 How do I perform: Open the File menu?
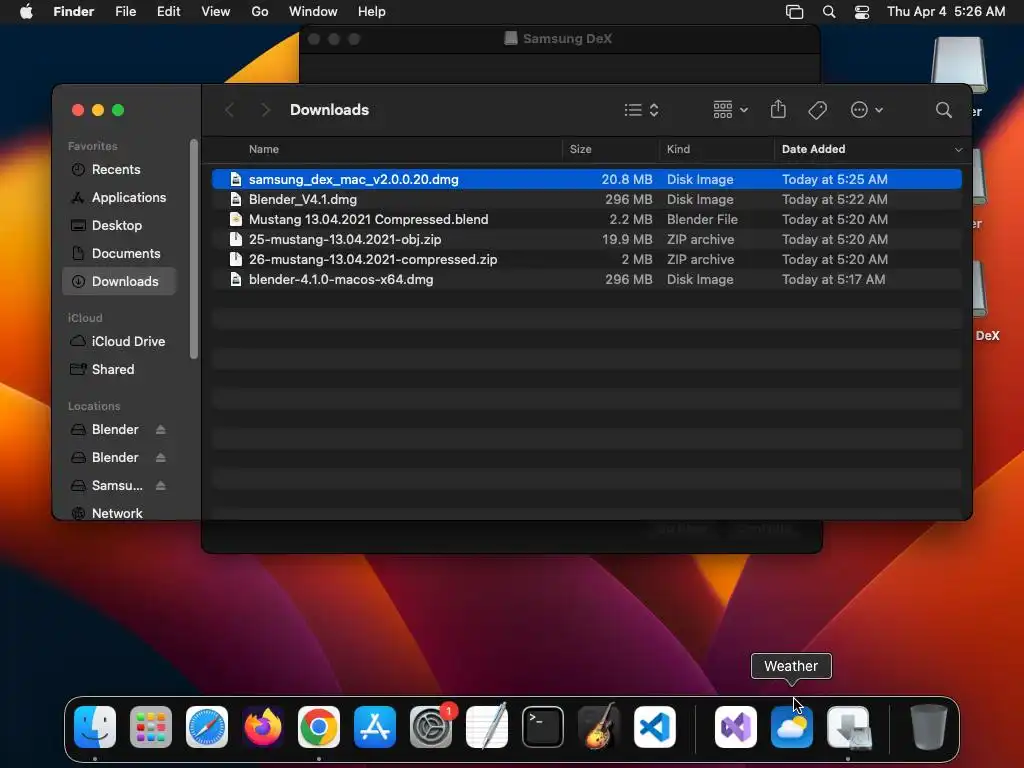[125, 12]
